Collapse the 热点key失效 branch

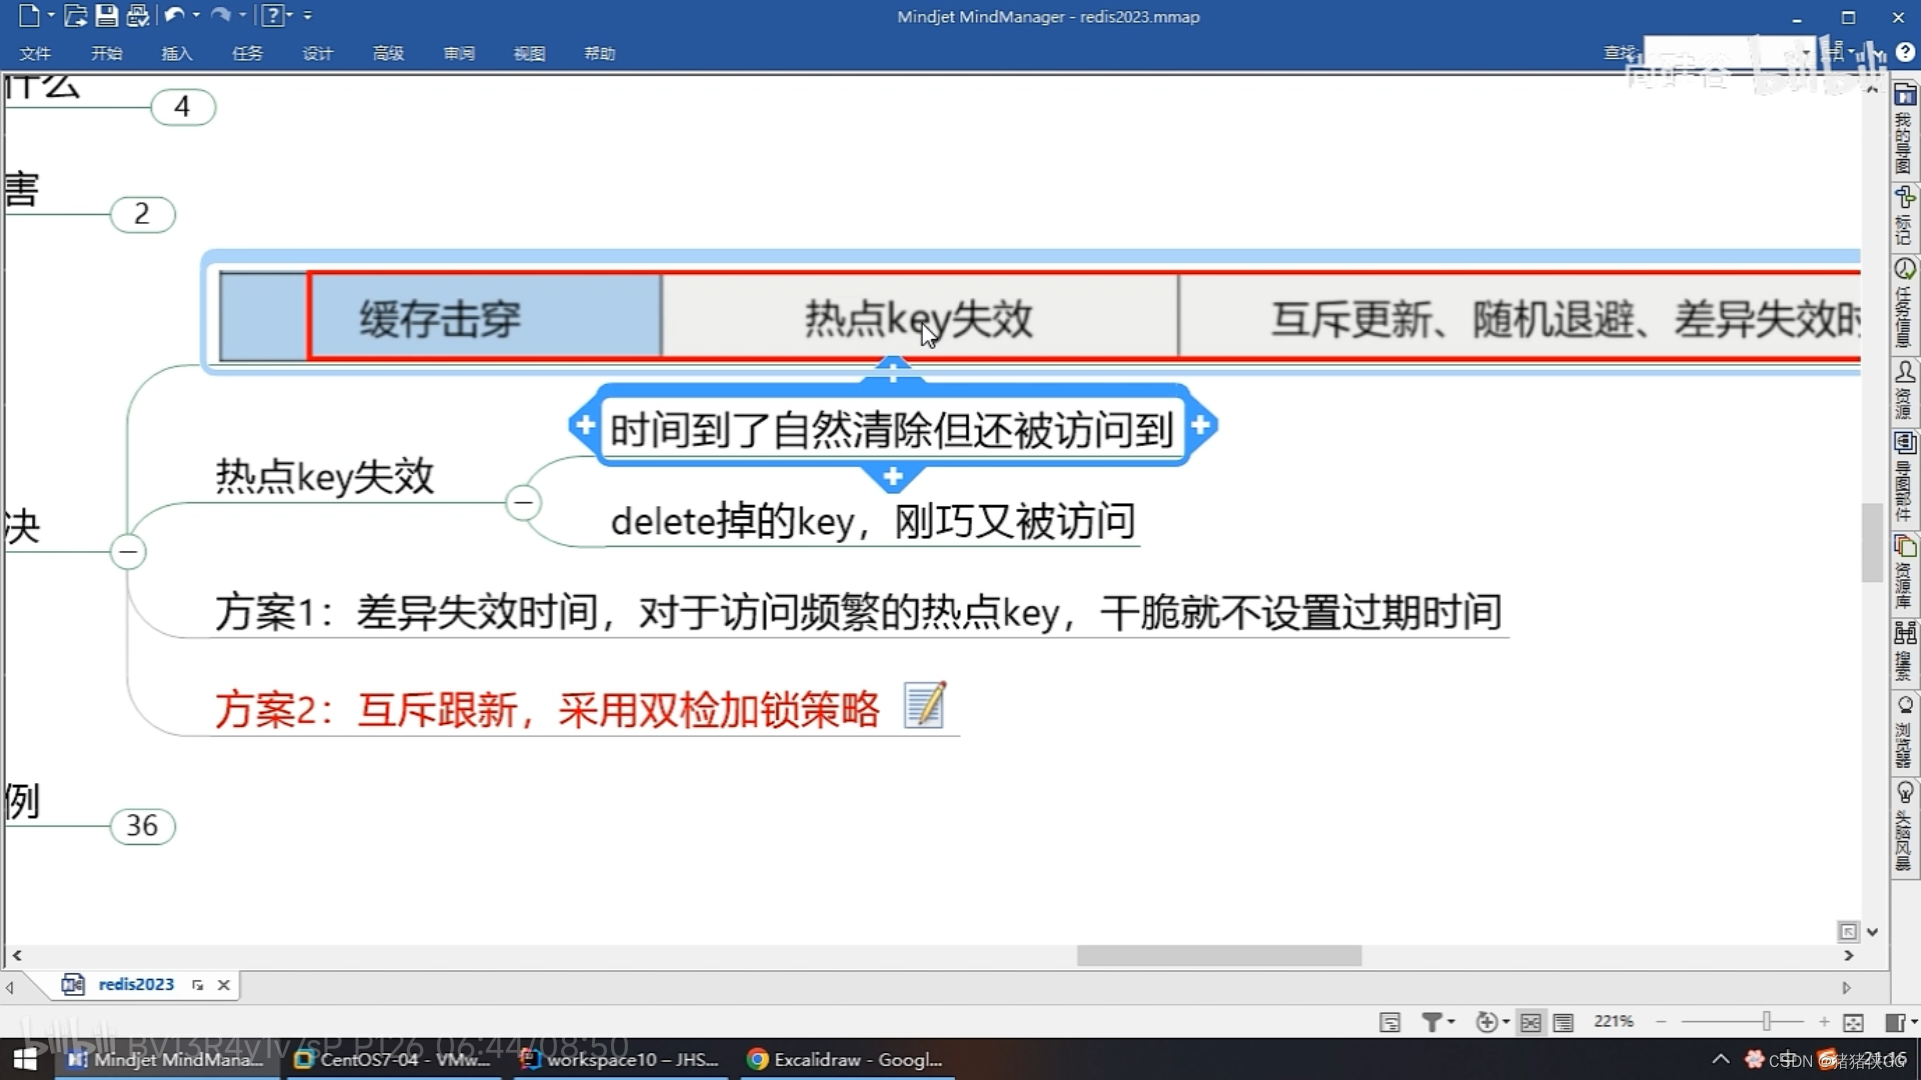tap(523, 502)
